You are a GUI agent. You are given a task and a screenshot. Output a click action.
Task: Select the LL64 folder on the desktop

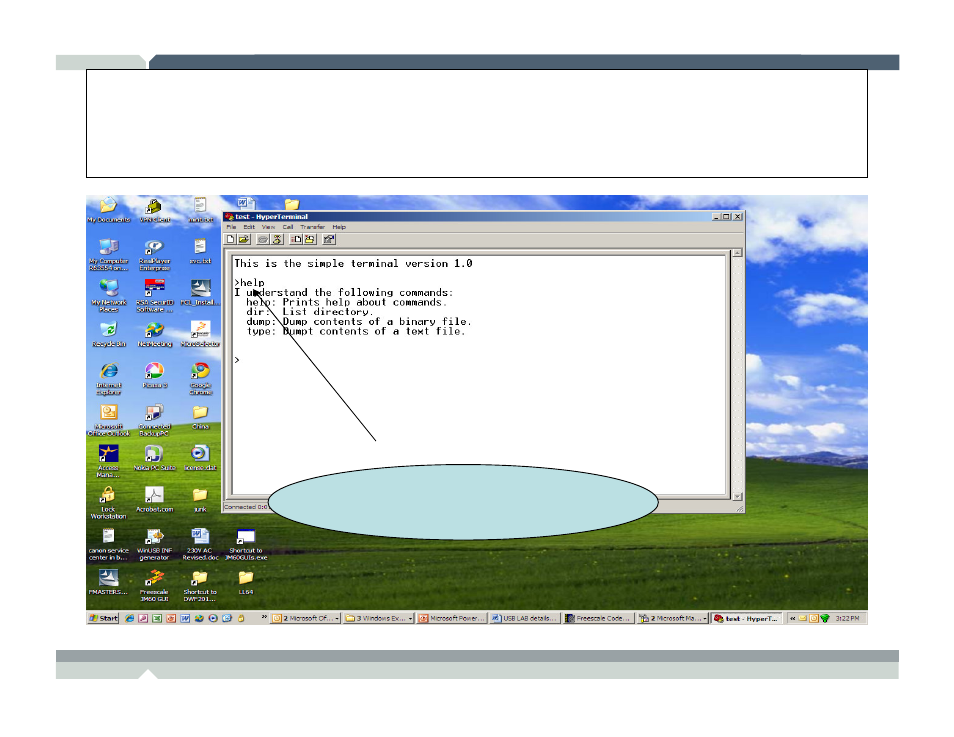pyautogui.click(x=246, y=582)
